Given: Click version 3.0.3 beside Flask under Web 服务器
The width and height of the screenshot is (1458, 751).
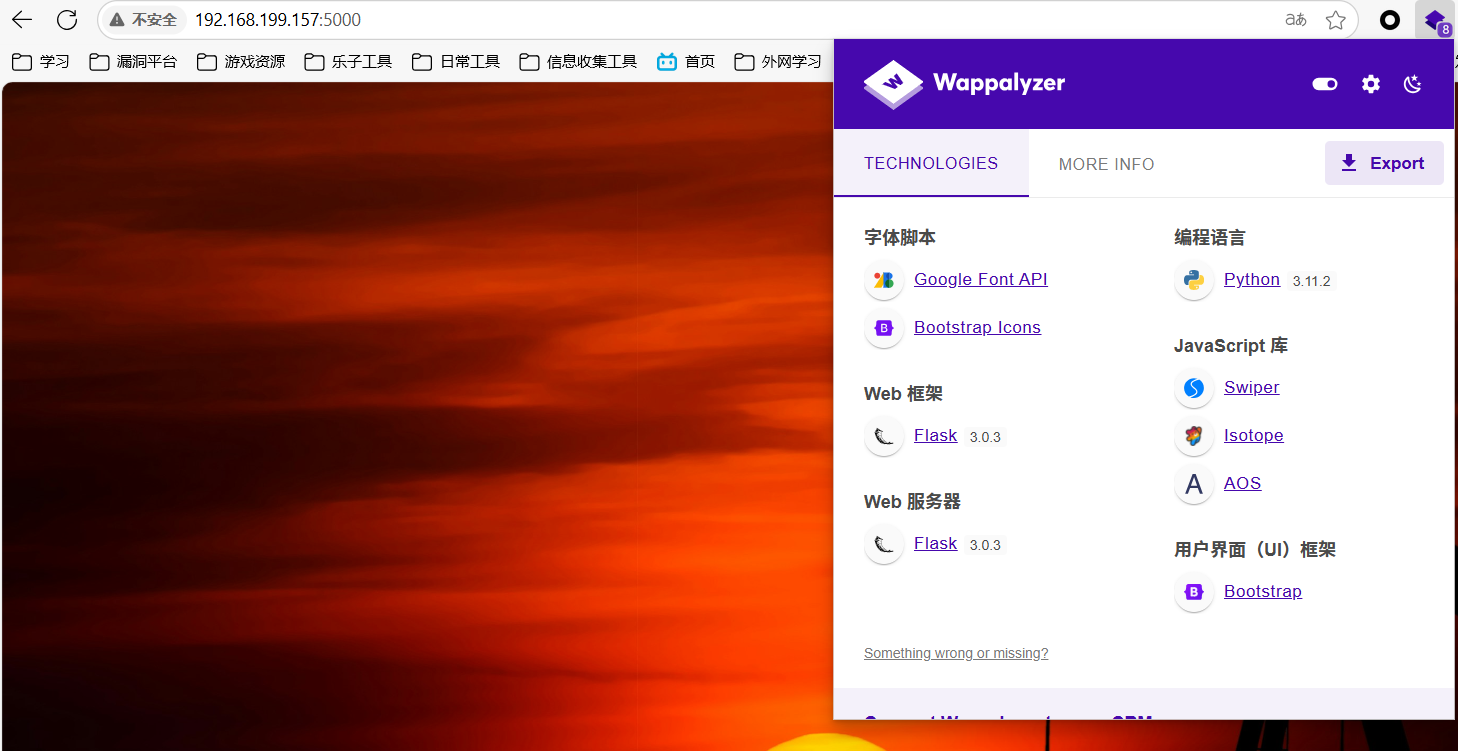Looking at the screenshot, I should pos(985,545).
